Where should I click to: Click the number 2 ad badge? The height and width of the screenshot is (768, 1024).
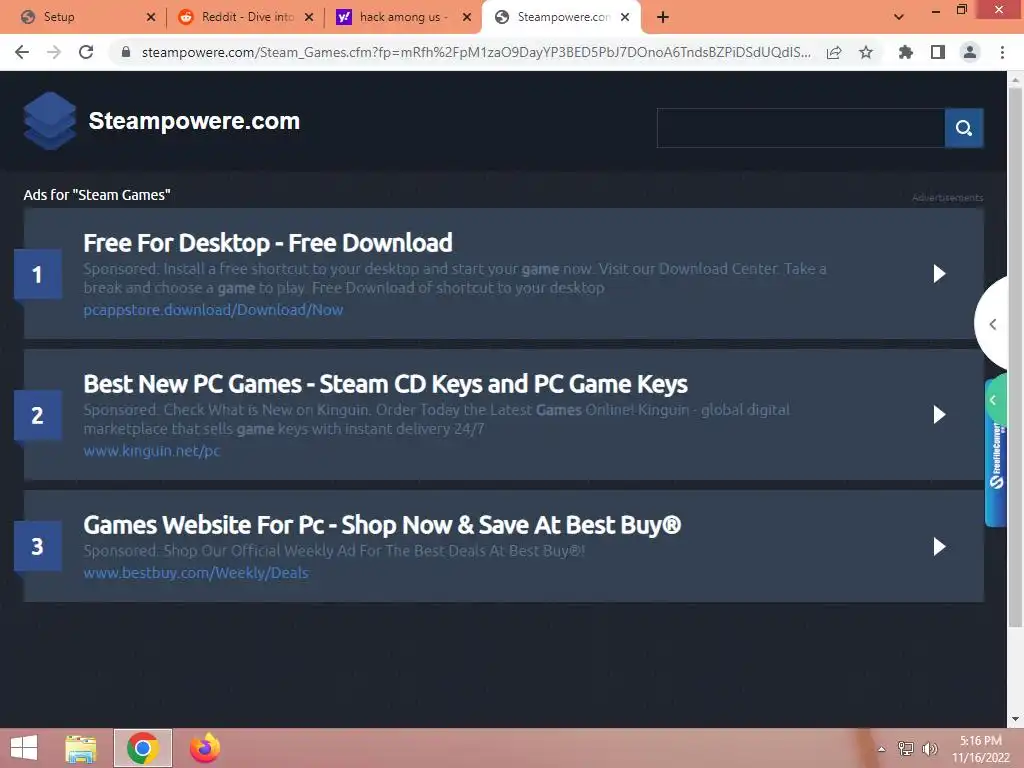point(38,415)
